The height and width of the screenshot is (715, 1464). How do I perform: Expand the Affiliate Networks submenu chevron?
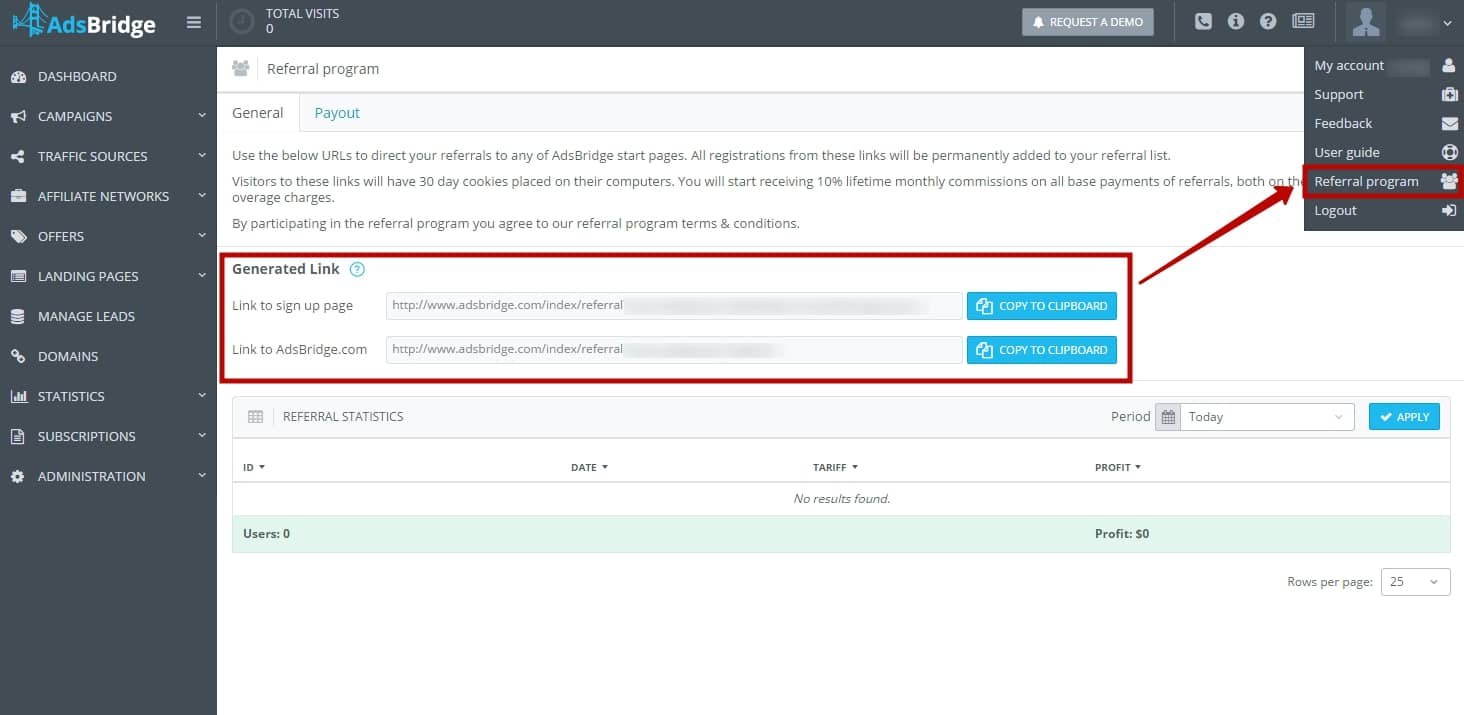[202, 195]
